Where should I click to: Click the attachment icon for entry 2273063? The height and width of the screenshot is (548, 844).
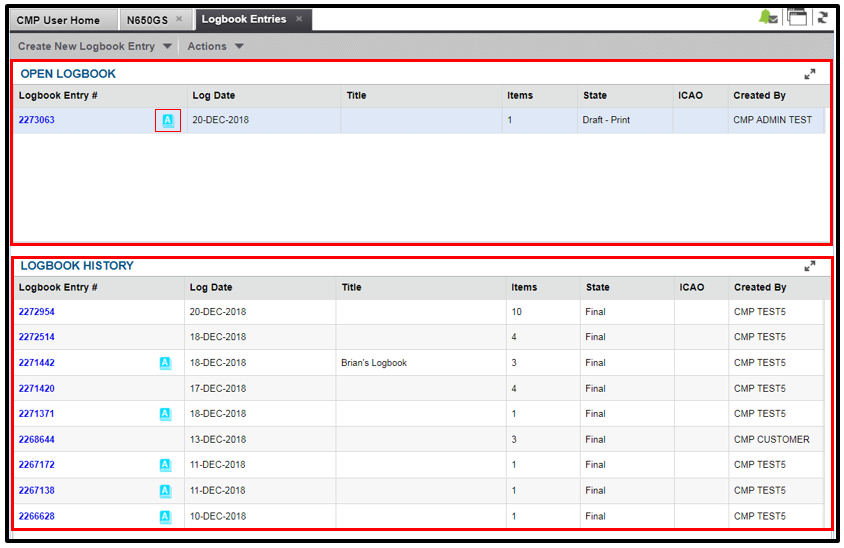tap(168, 120)
